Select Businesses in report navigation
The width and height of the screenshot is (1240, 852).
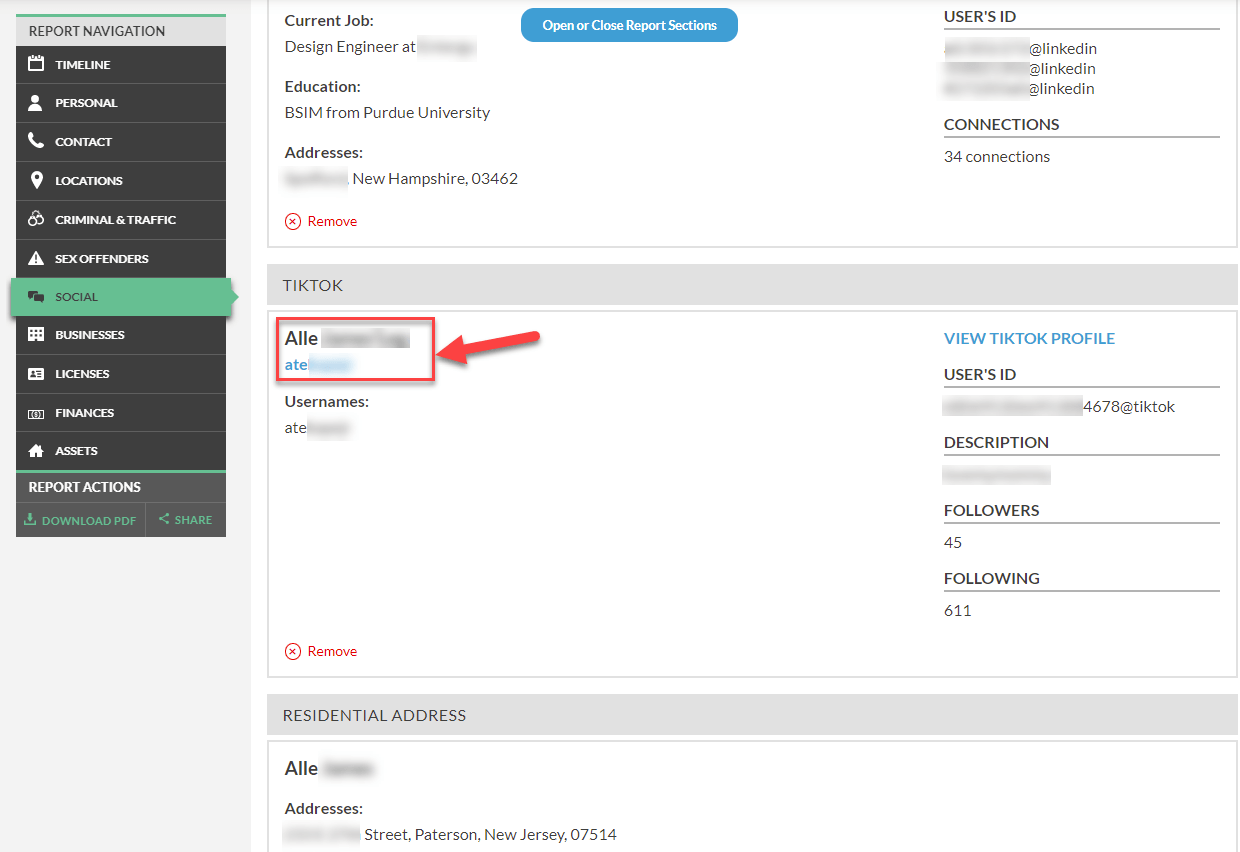(121, 335)
